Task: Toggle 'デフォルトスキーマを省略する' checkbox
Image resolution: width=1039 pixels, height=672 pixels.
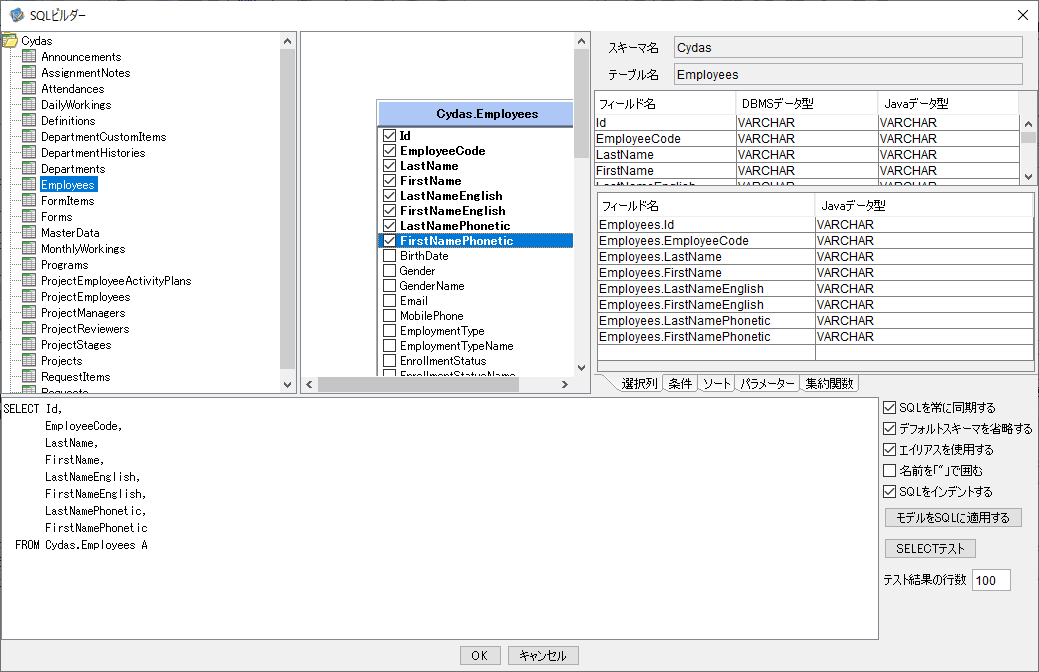Action: pyautogui.click(x=889, y=429)
